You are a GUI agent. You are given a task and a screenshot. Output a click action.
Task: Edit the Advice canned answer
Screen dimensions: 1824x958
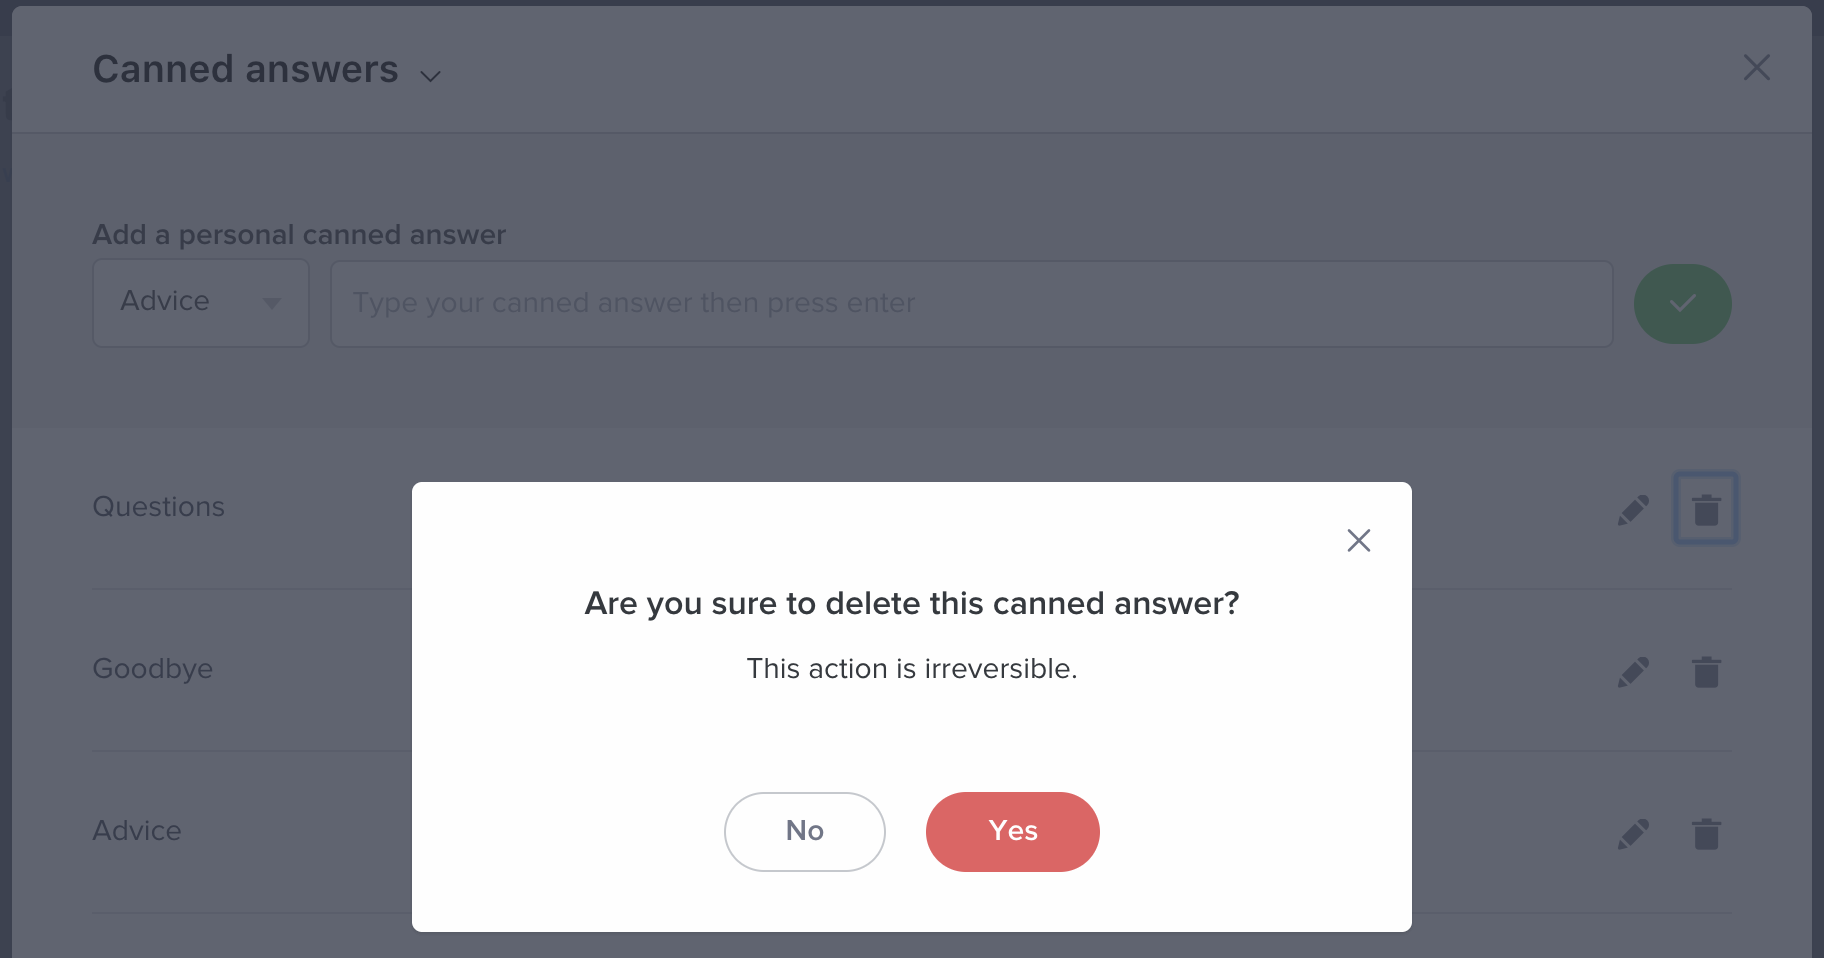point(1633,834)
